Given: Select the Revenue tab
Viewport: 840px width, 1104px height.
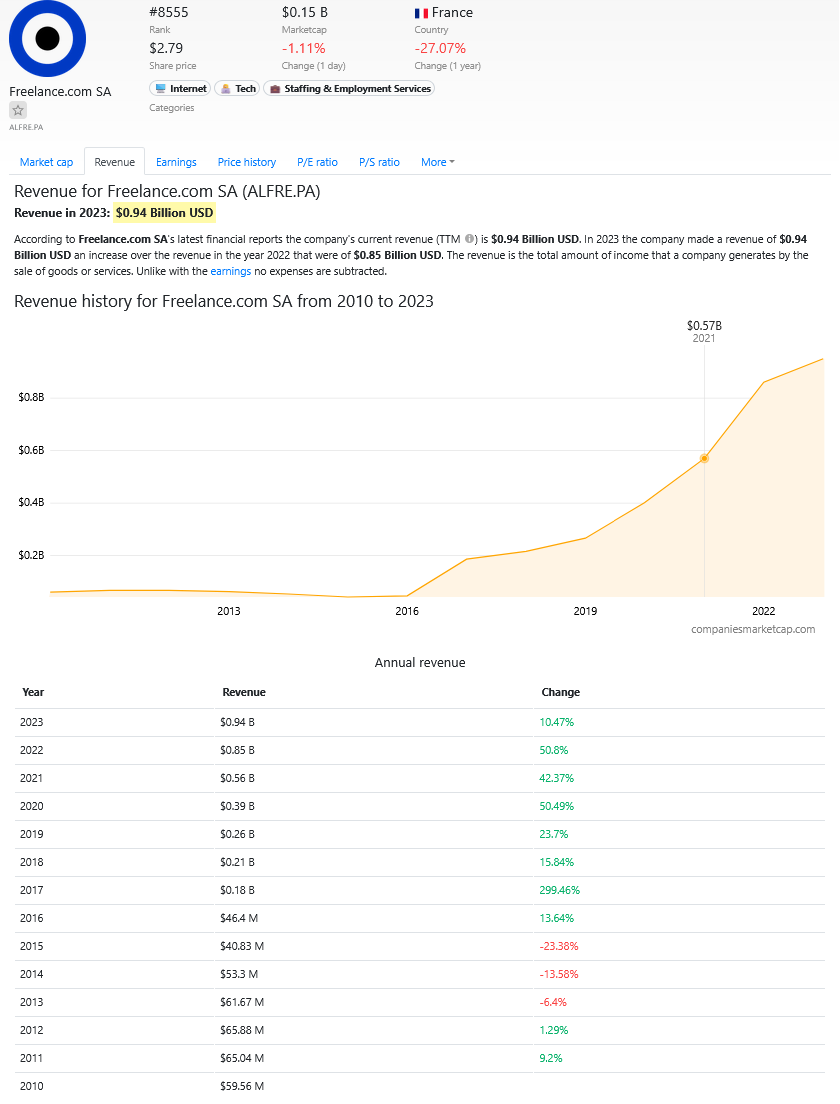Looking at the screenshot, I should point(115,162).
